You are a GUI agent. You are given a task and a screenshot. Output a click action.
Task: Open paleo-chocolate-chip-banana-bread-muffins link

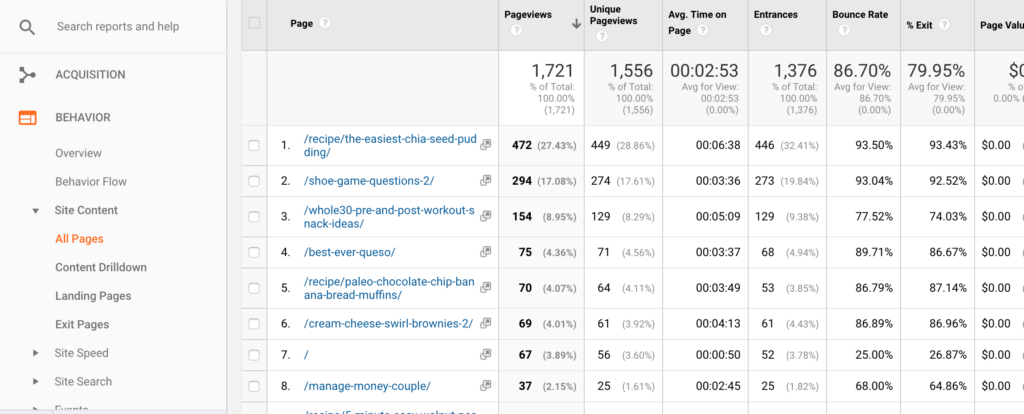click(389, 287)
